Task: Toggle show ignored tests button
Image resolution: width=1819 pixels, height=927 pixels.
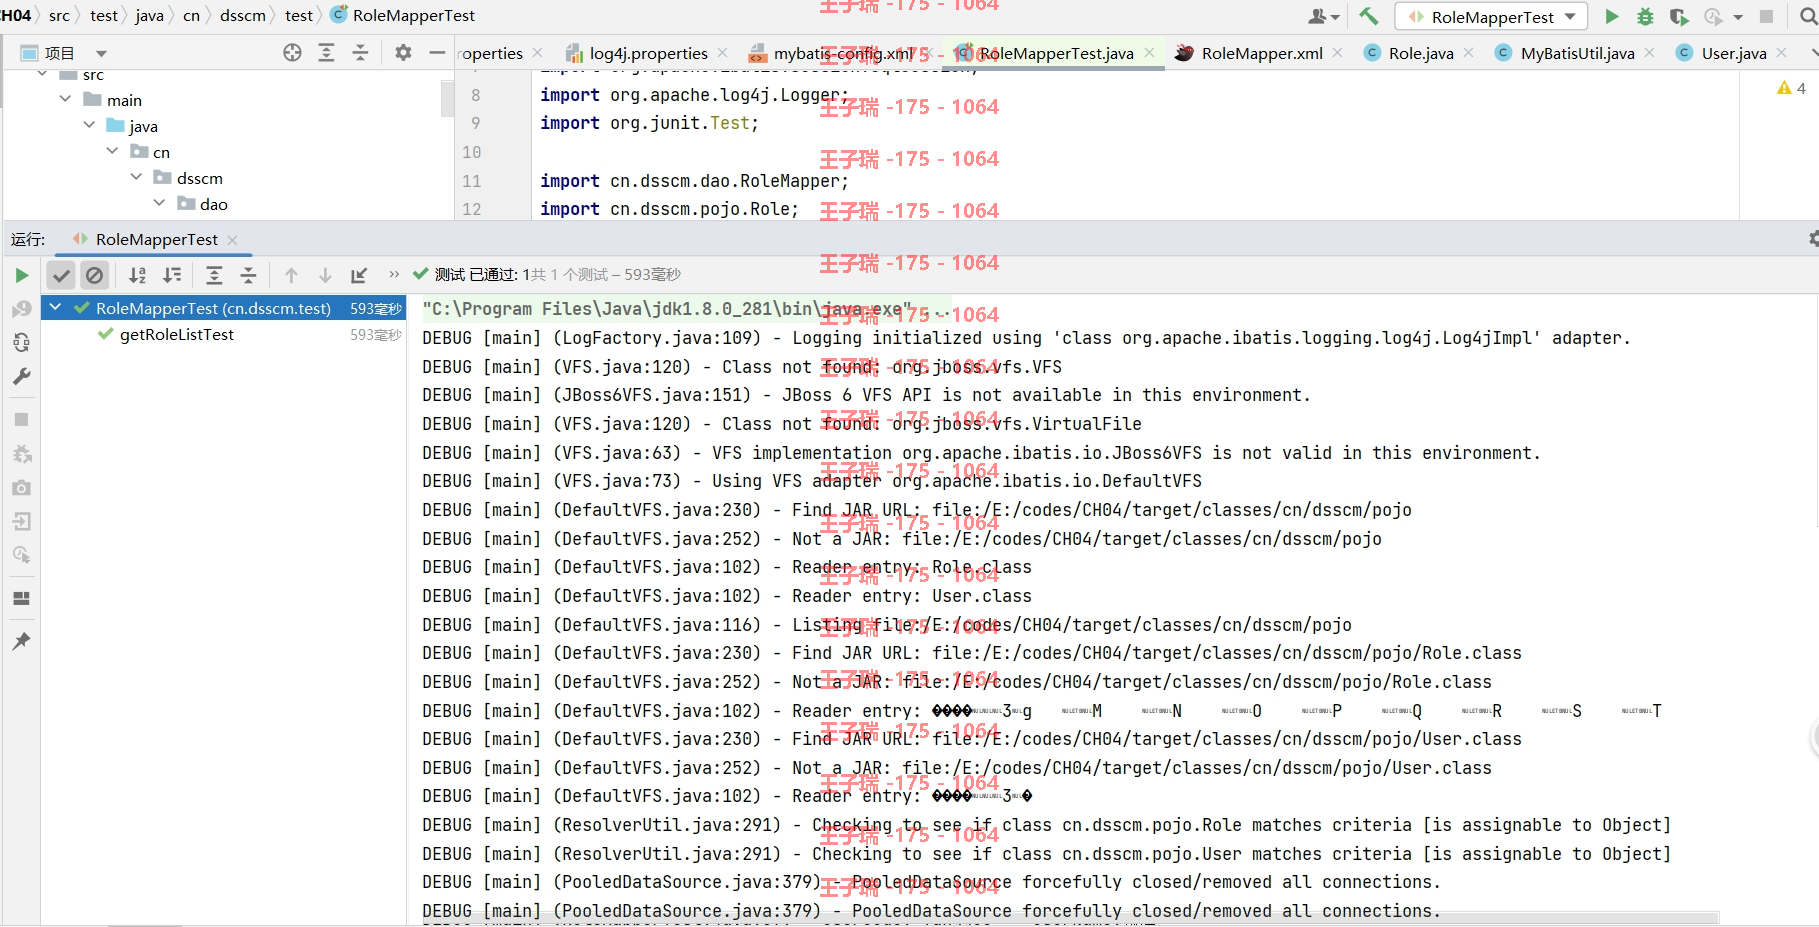Action: click(94, 275)
